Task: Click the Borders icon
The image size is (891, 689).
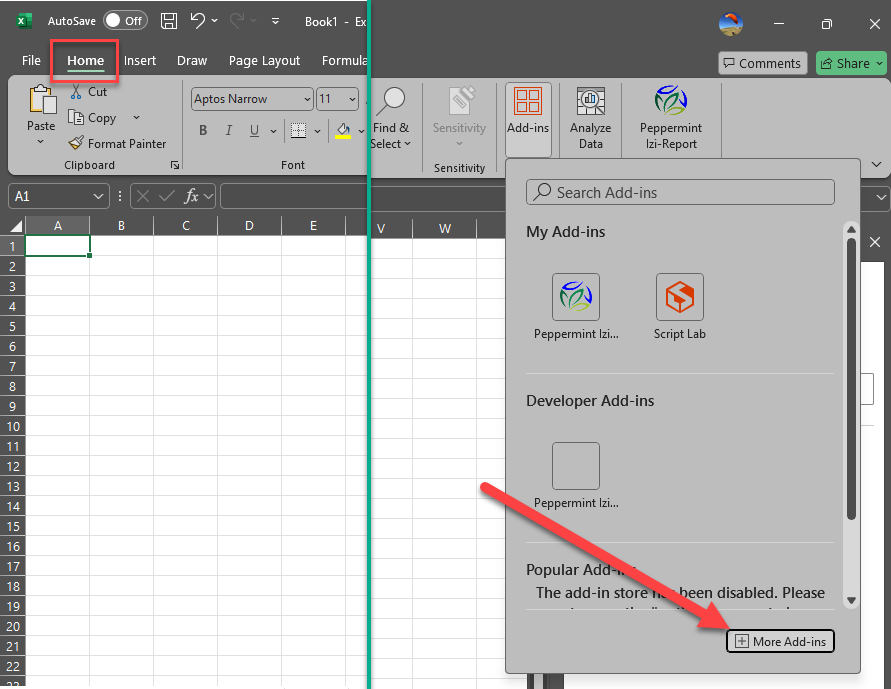Action: (x=298, y=131)
